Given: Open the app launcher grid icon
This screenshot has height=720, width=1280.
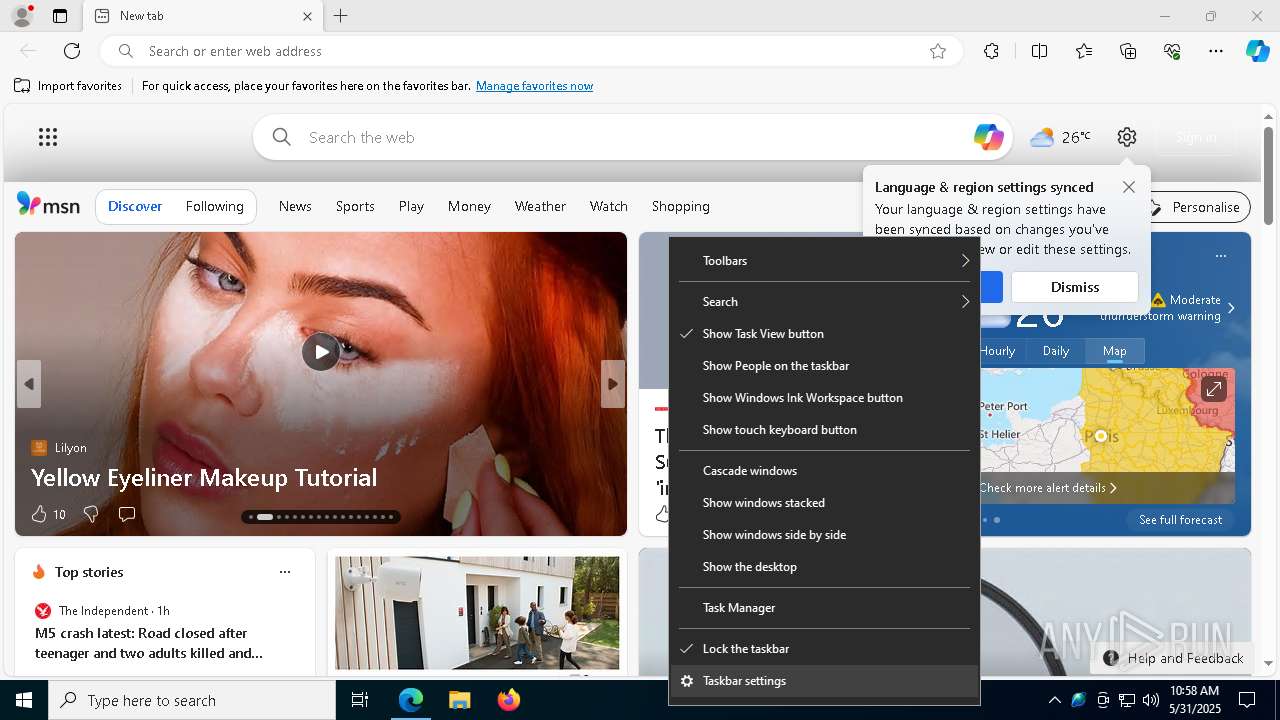Looking at the screenshot, I should (48, 137).
